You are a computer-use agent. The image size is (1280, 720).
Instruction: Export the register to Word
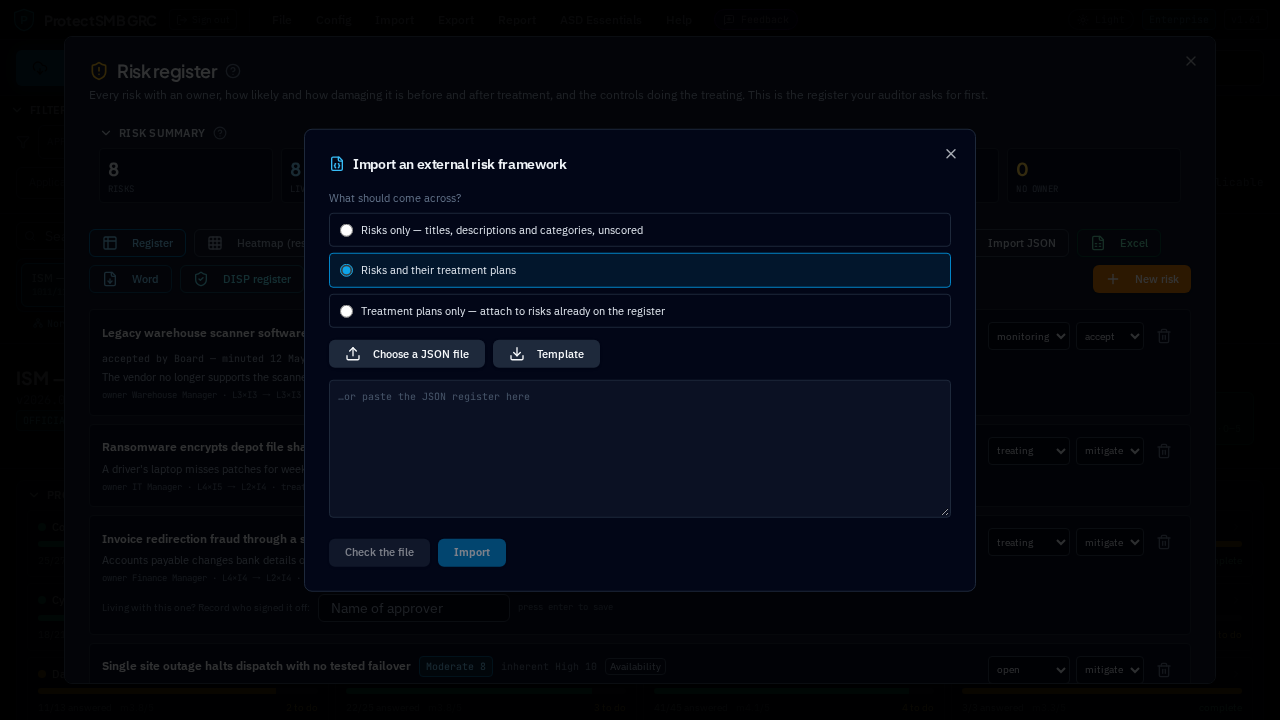(x=130, y=279)
